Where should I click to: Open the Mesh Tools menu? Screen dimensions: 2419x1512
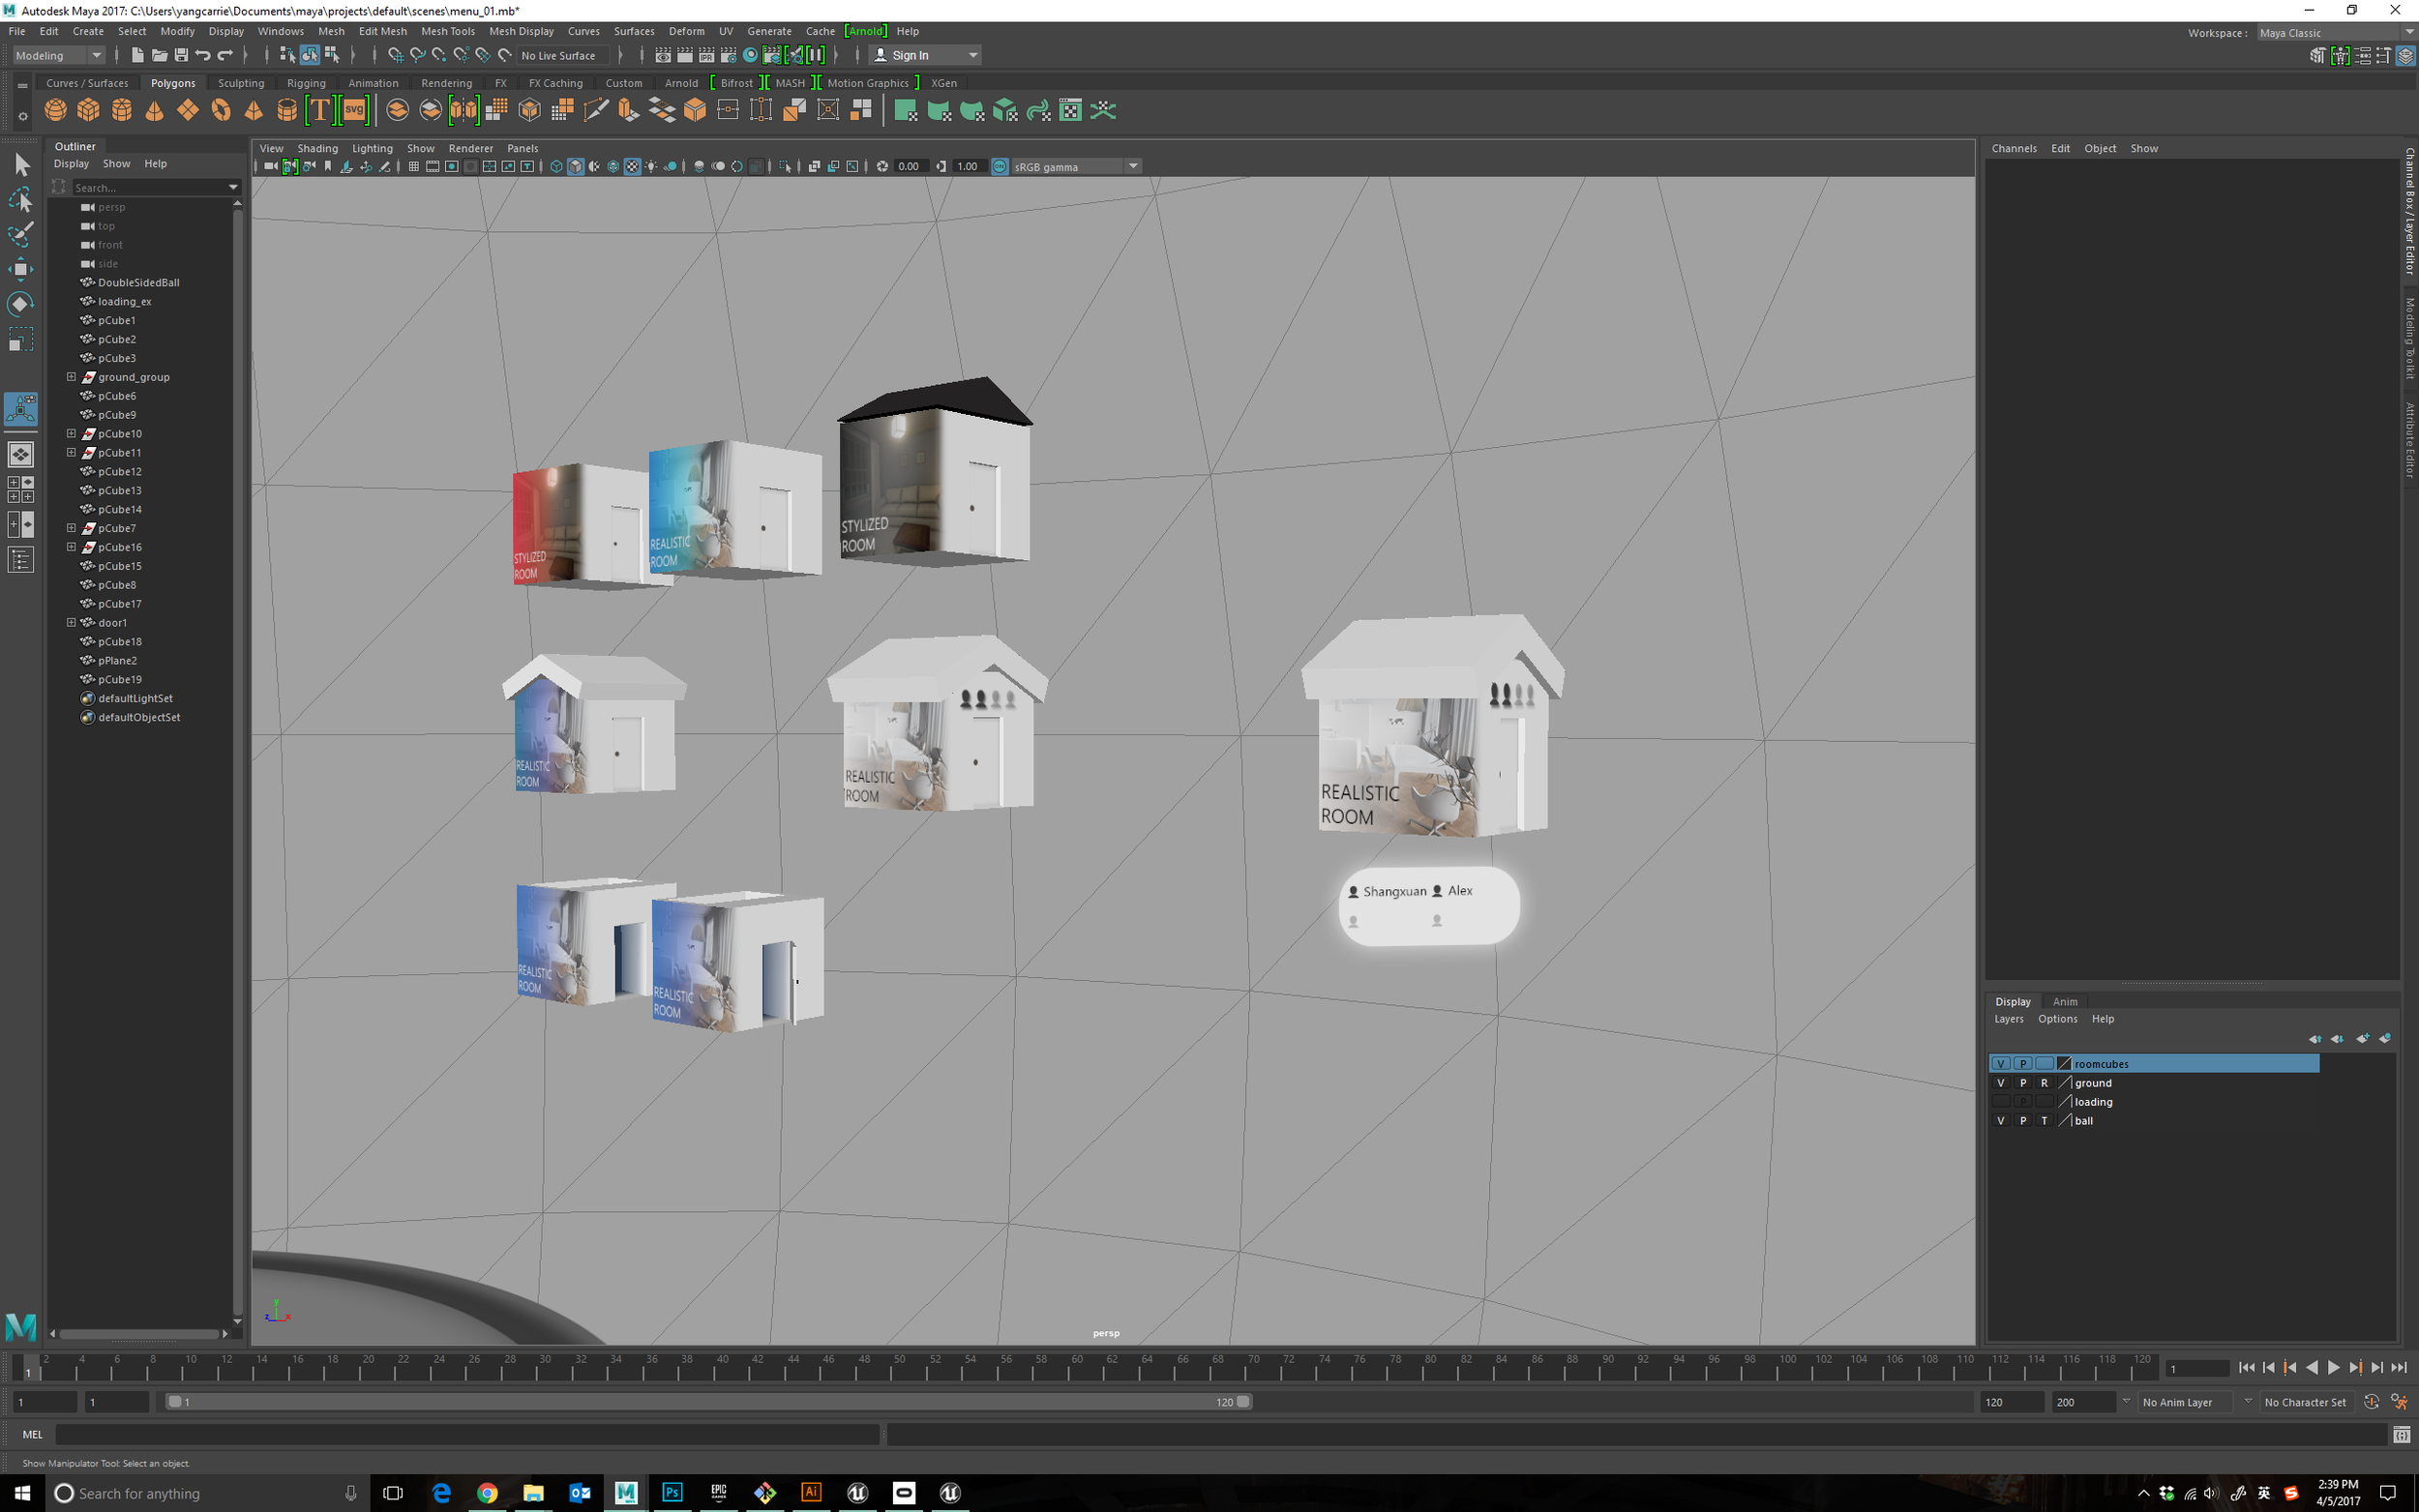tap(447, 31)
